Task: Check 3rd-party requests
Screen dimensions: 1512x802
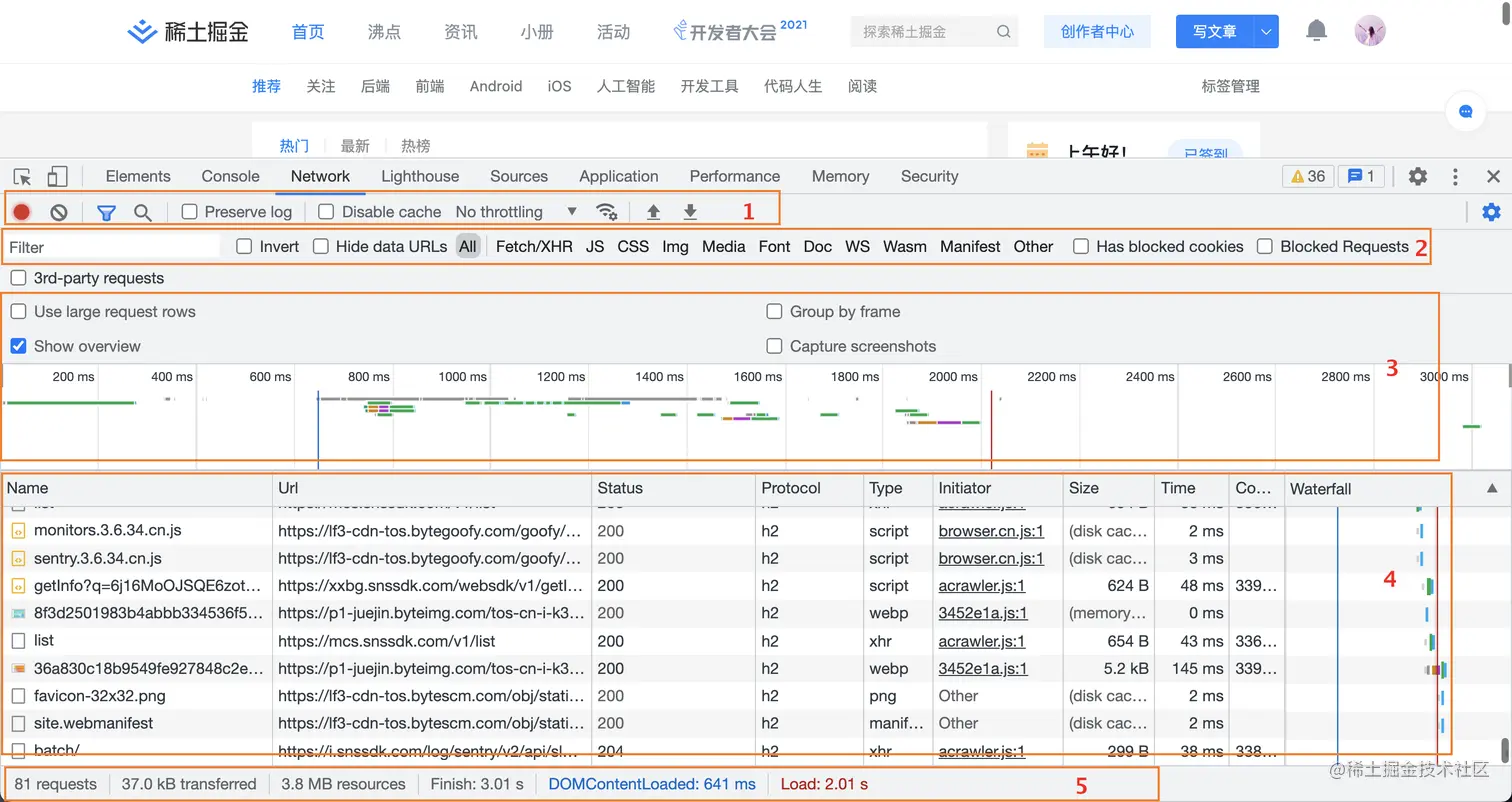Action: [x=18, y=278]
